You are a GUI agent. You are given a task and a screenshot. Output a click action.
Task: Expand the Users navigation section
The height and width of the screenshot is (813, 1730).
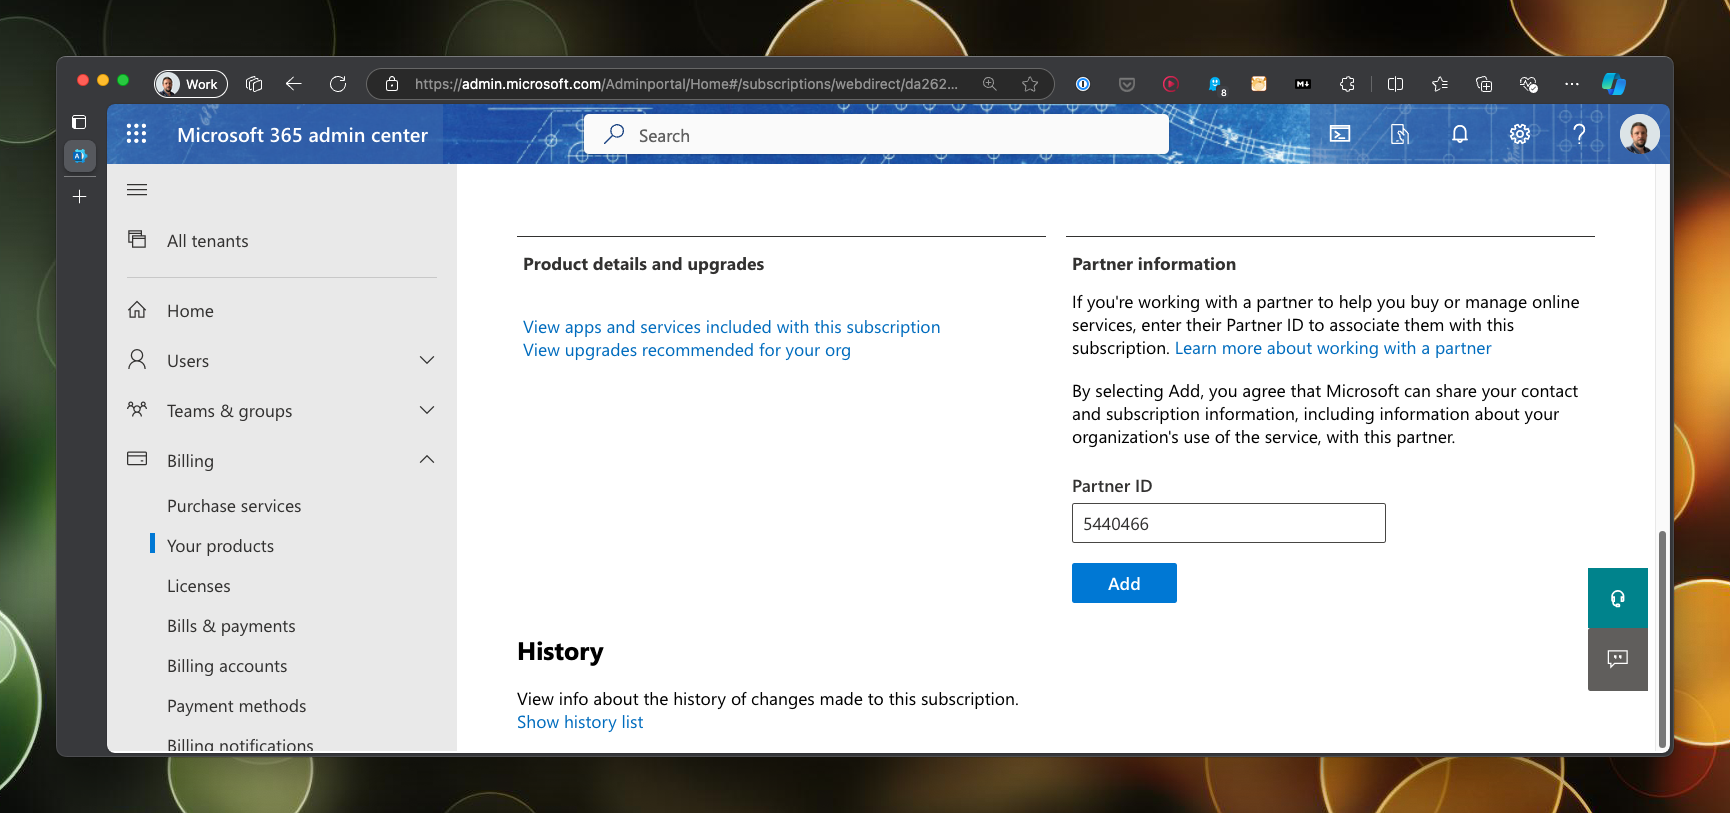427,360
